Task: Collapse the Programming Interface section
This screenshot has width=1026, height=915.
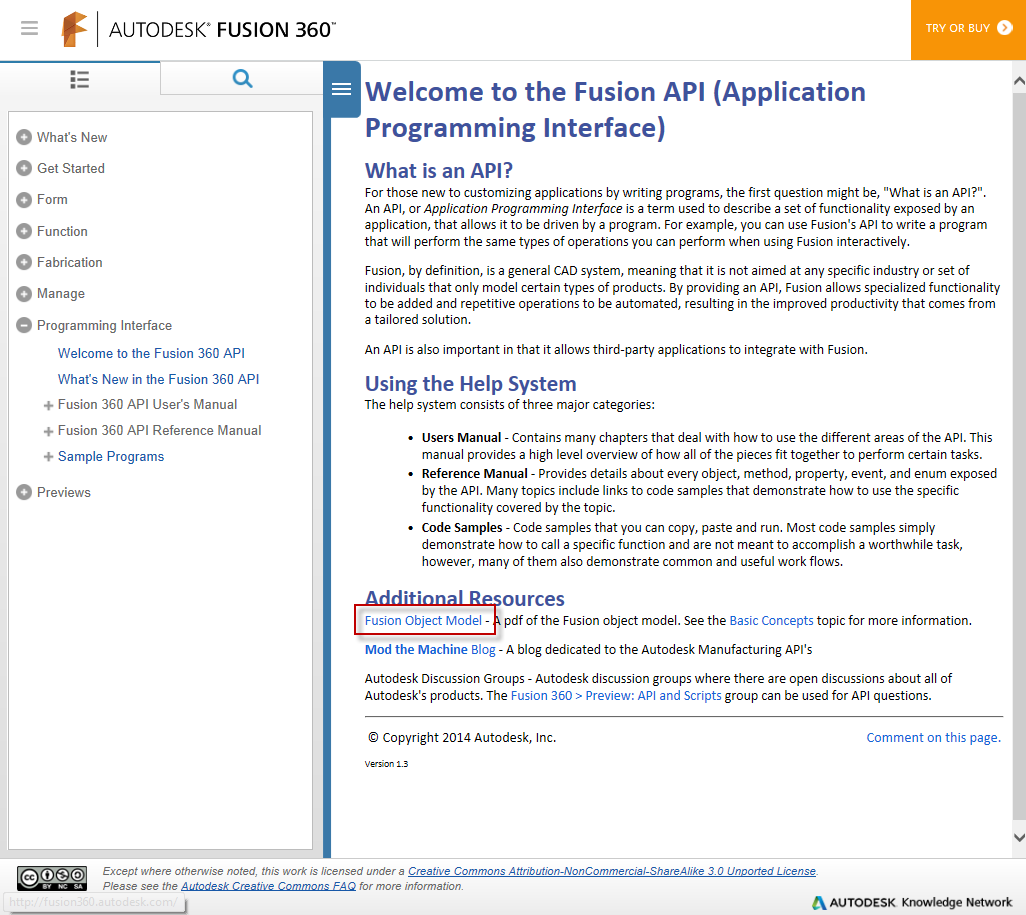Action: [24, 325]
